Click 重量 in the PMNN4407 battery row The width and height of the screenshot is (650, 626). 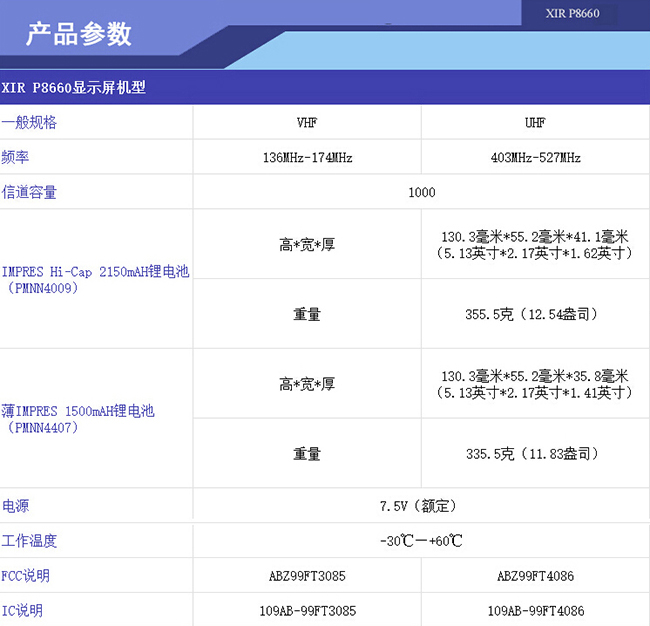(x=307, y=454)
